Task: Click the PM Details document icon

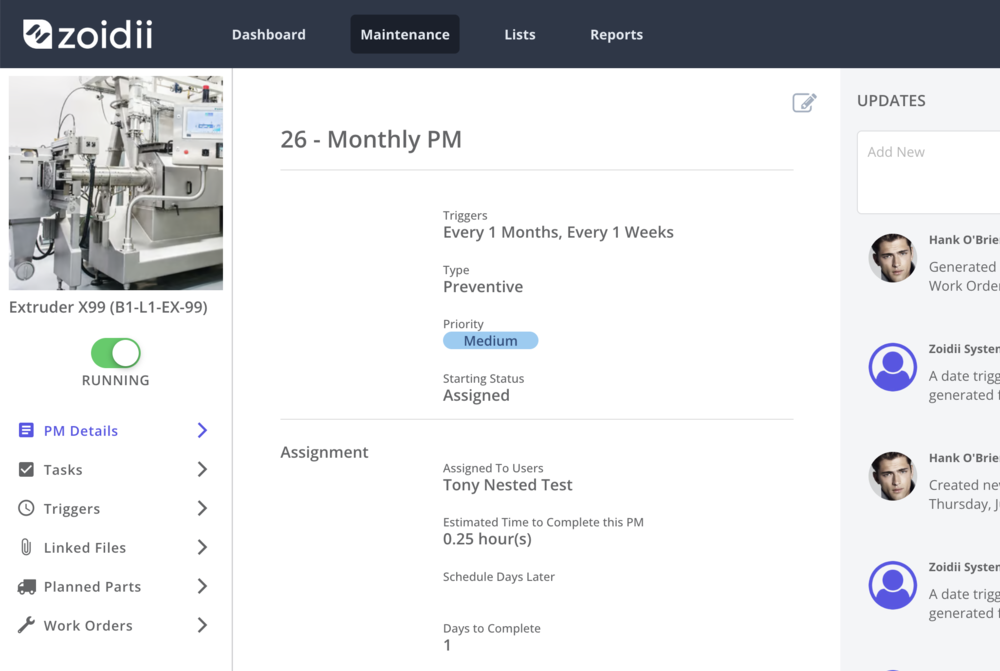Action: pos(26,431)
